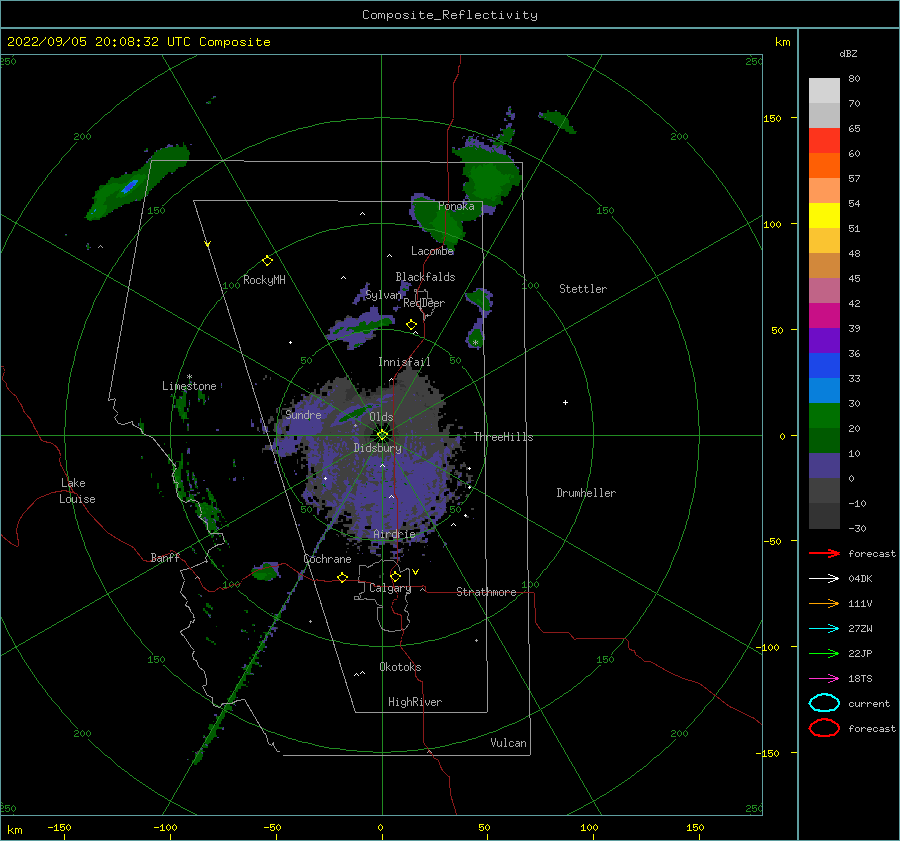Image resolution: width=900 pixels, height=841 pixels.
Task: Select the yellow diamond marker beside RedDeer
Action: tap(412, 325)
